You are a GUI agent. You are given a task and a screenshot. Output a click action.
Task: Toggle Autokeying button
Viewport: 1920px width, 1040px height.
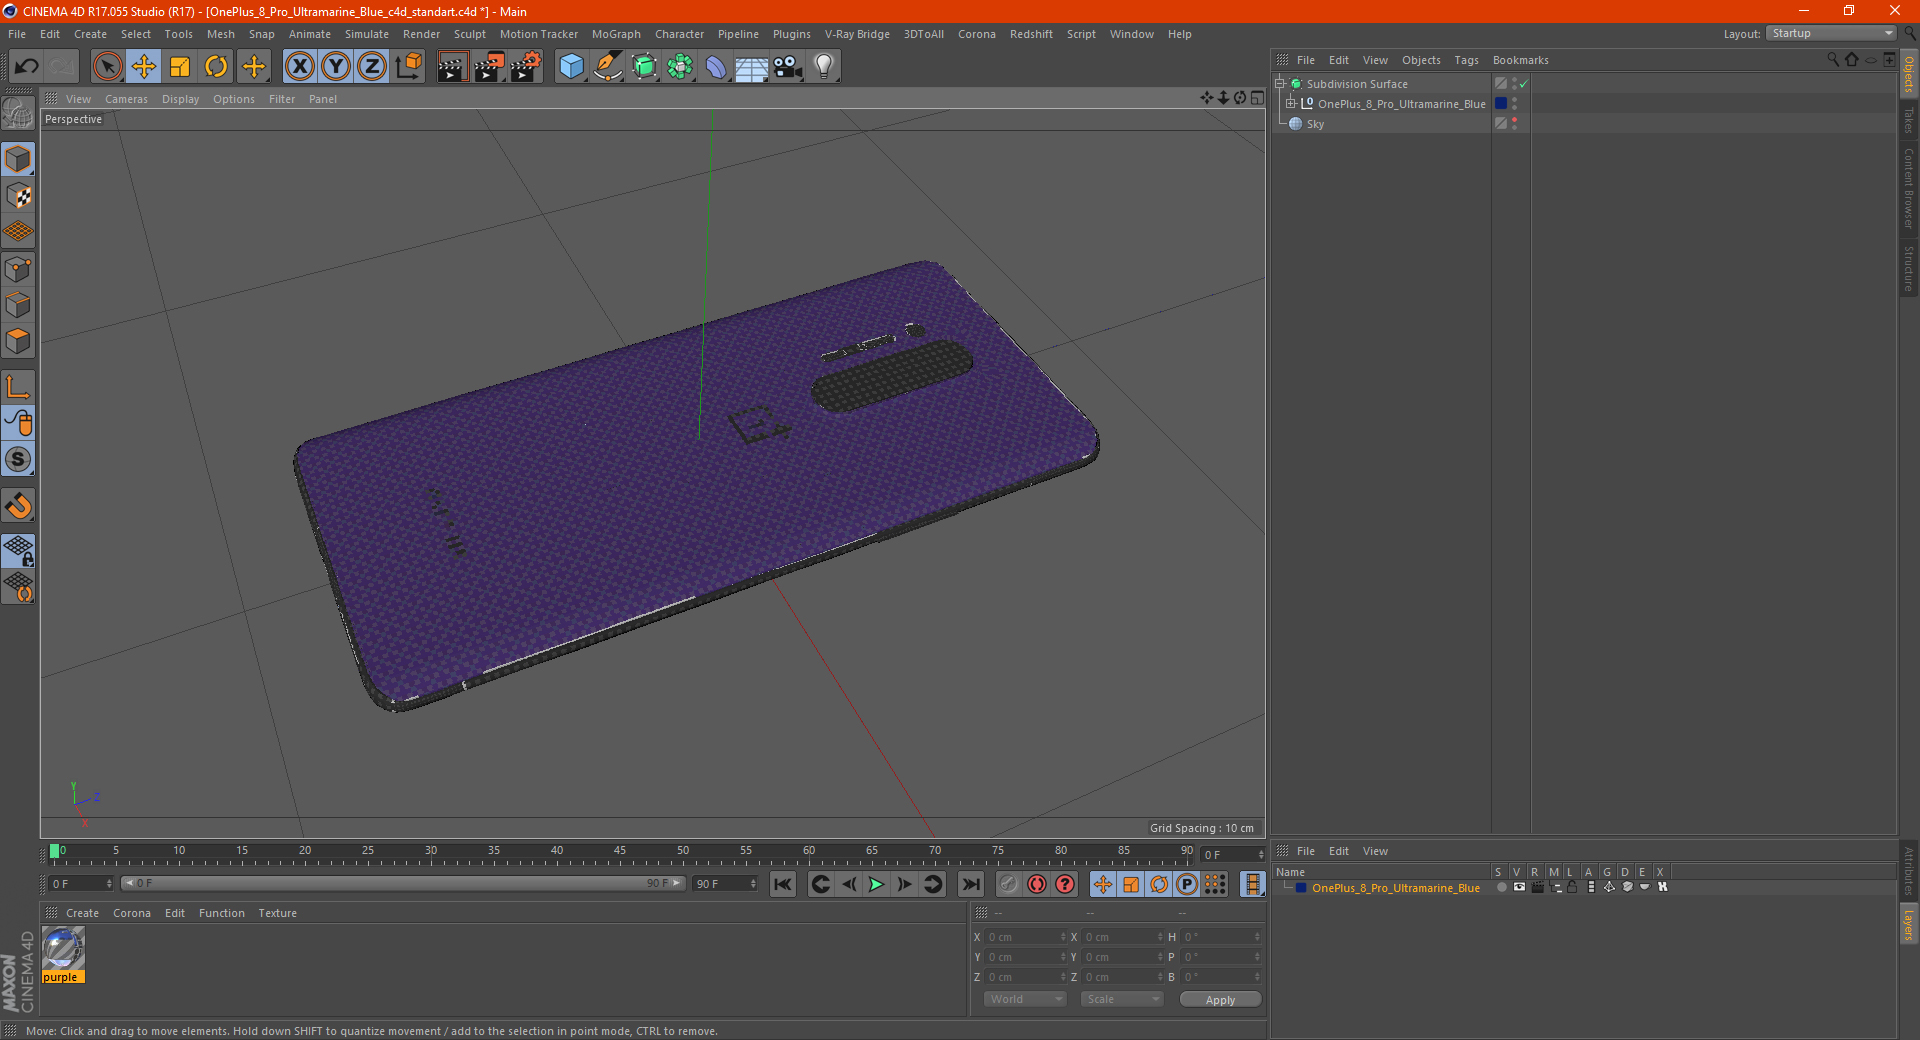click(x=1037, y=884)
